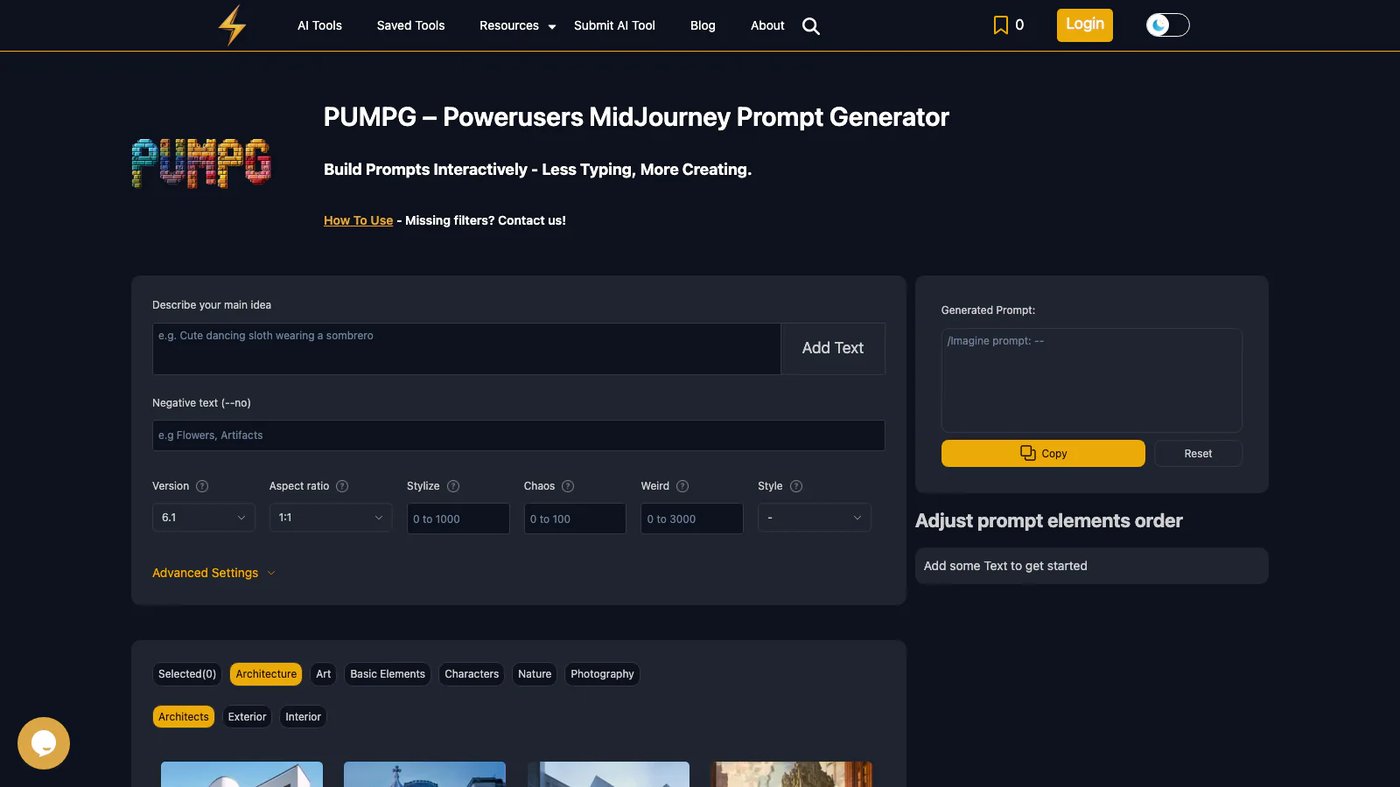Open the search magnifier icon
The image size is (1400, 787).
811,26
